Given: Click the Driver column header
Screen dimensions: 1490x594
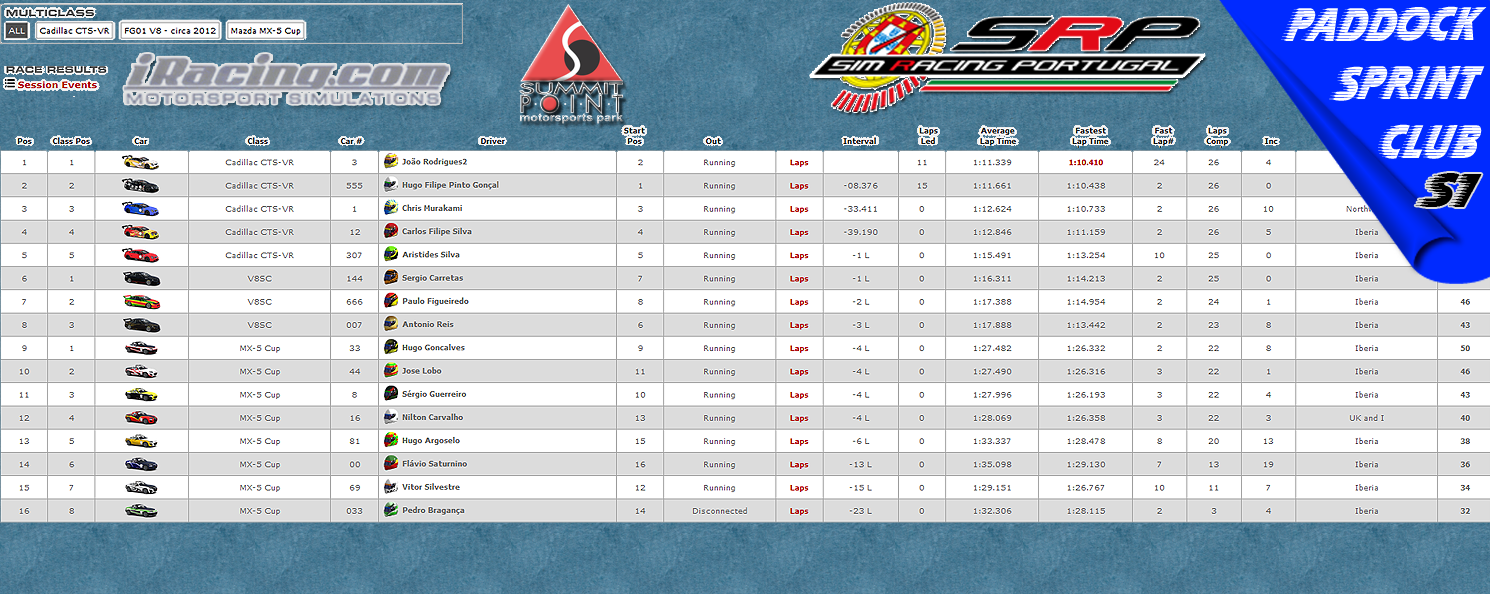Looking at the screenshot, I should click(x=492, y=141).
